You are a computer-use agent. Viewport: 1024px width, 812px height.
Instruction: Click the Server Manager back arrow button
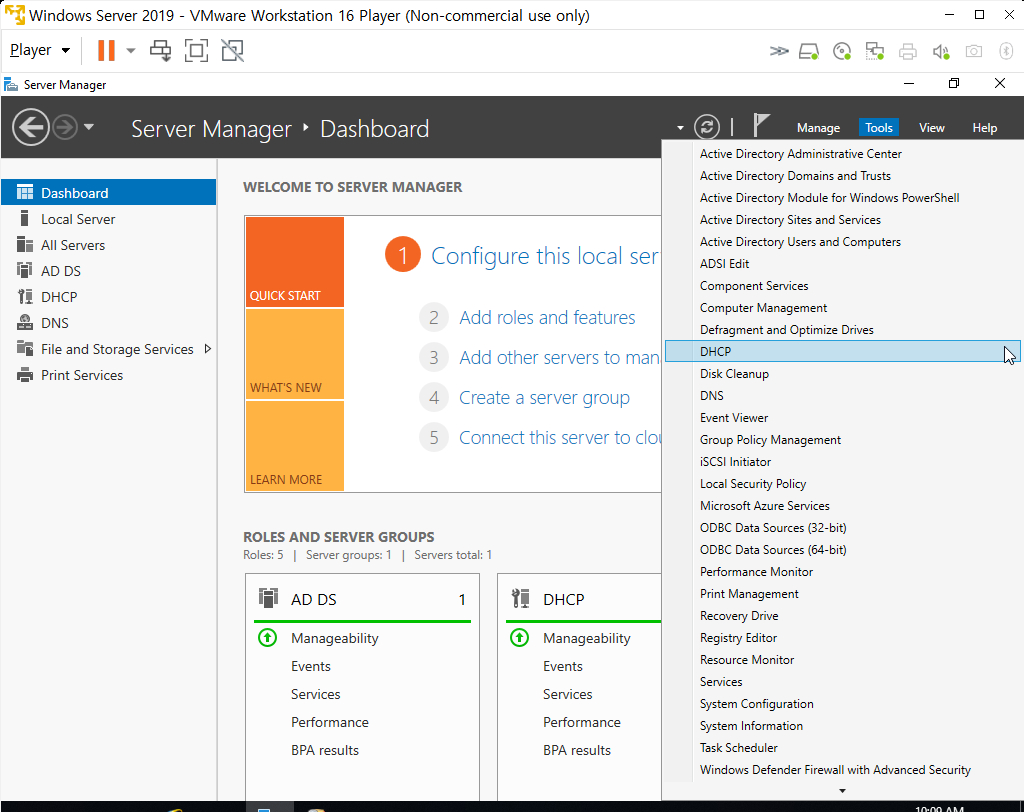31,127
